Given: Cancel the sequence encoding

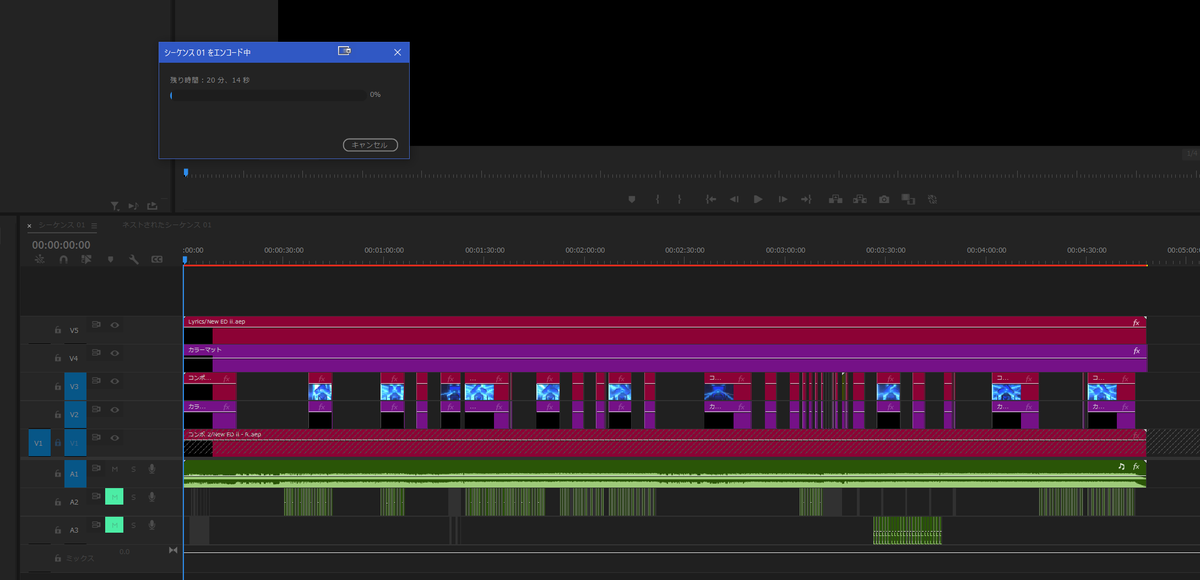Looking at the screenshot, I should click(370, 145).
